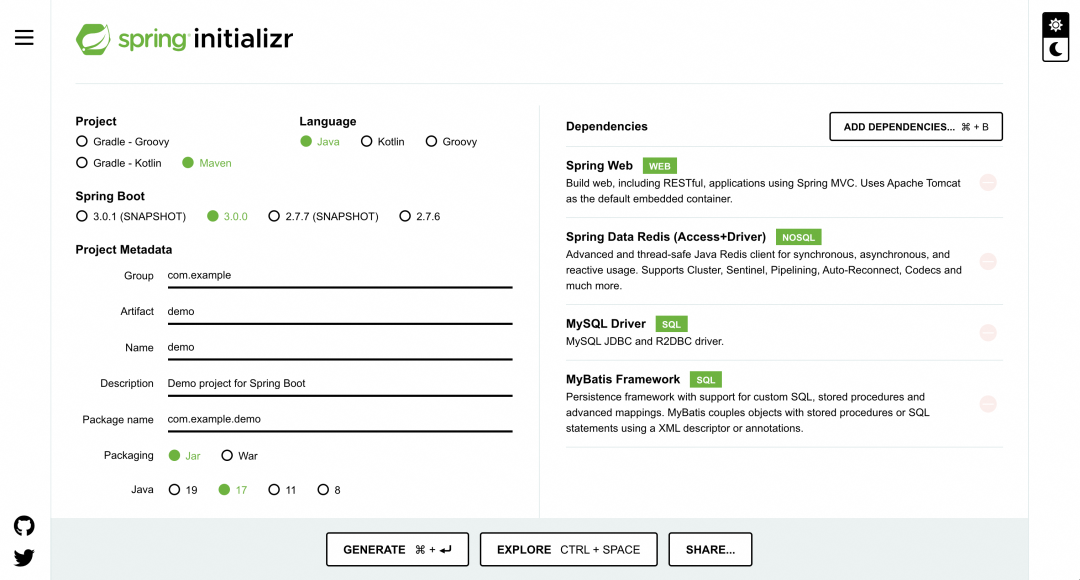1080x580 pixels.
Task: Click the Generate button
Action: [x=397, y=550]
